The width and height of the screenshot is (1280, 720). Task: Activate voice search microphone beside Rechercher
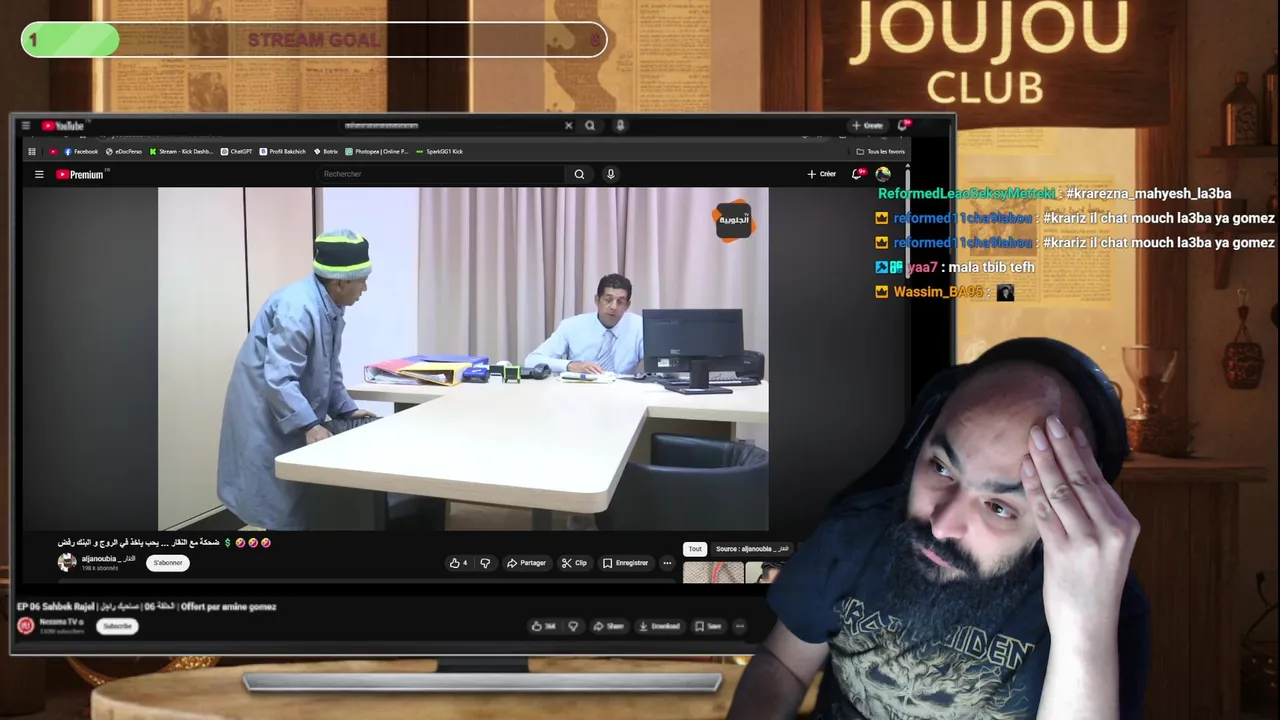coord(611,174)
